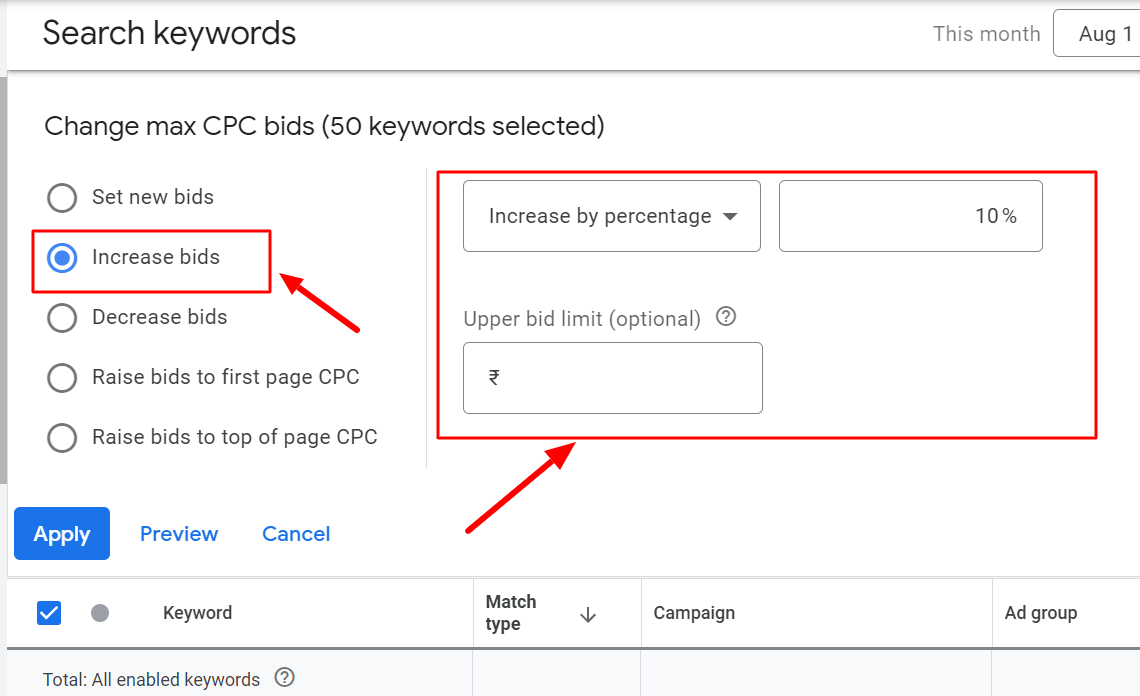
Task: Click the Upper bid limit rupee field
Action: point(613,378)
